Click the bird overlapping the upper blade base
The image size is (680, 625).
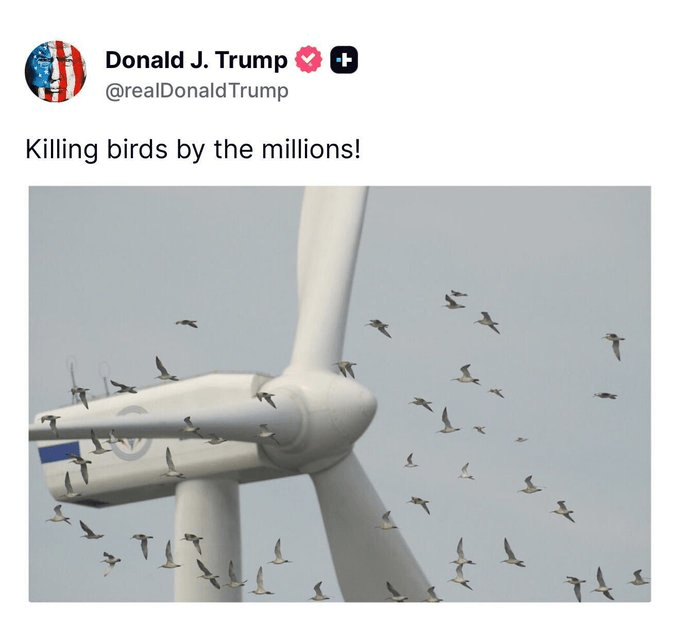coord(346,369)
